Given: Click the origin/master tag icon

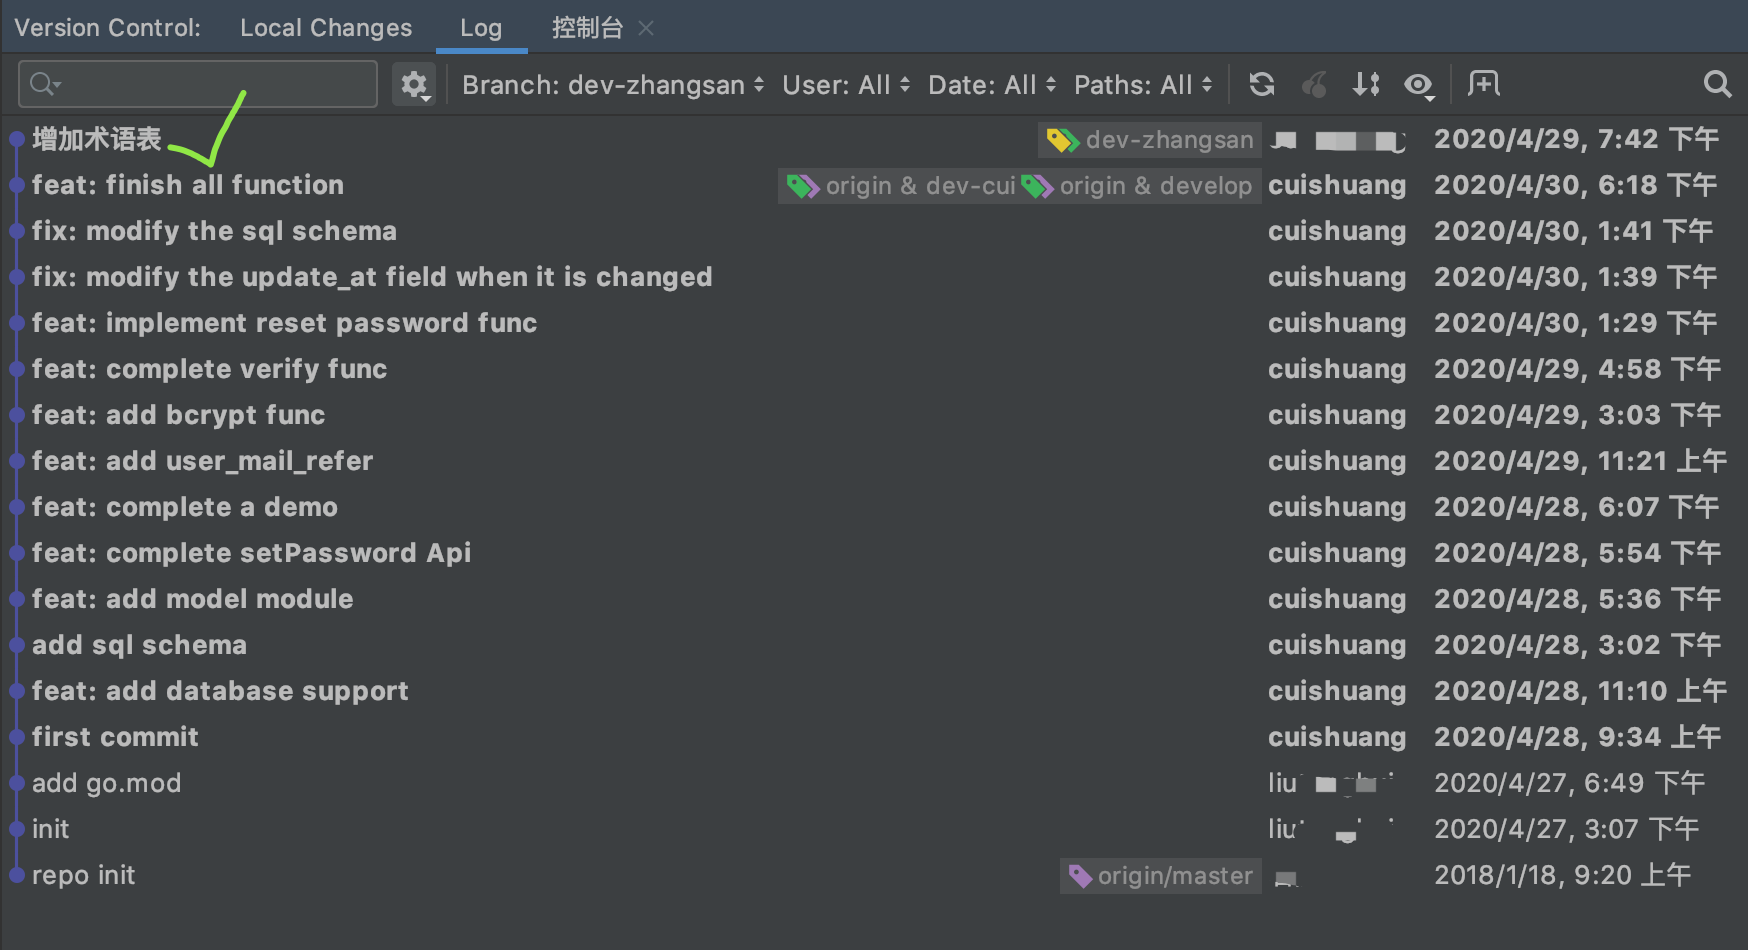Looking at the screenshot, I should (x=1080, y=876).
